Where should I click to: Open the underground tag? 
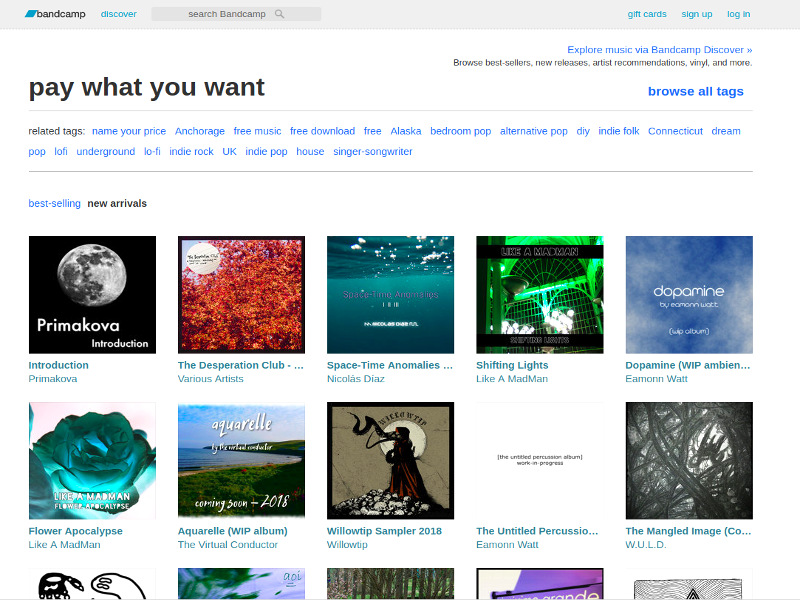106,152
